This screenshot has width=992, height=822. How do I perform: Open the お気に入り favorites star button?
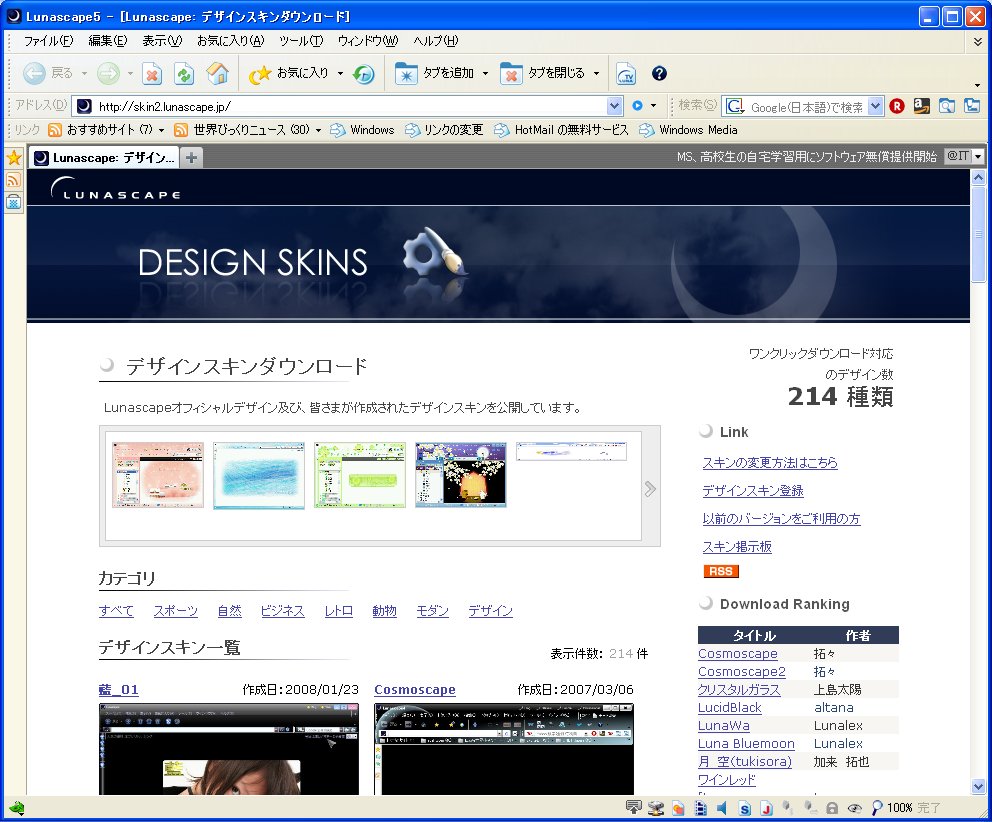coord(288,73)
